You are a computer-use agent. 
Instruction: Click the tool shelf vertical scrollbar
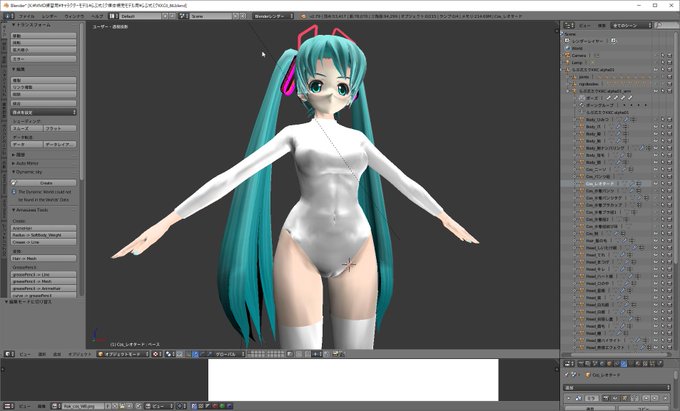82,100
